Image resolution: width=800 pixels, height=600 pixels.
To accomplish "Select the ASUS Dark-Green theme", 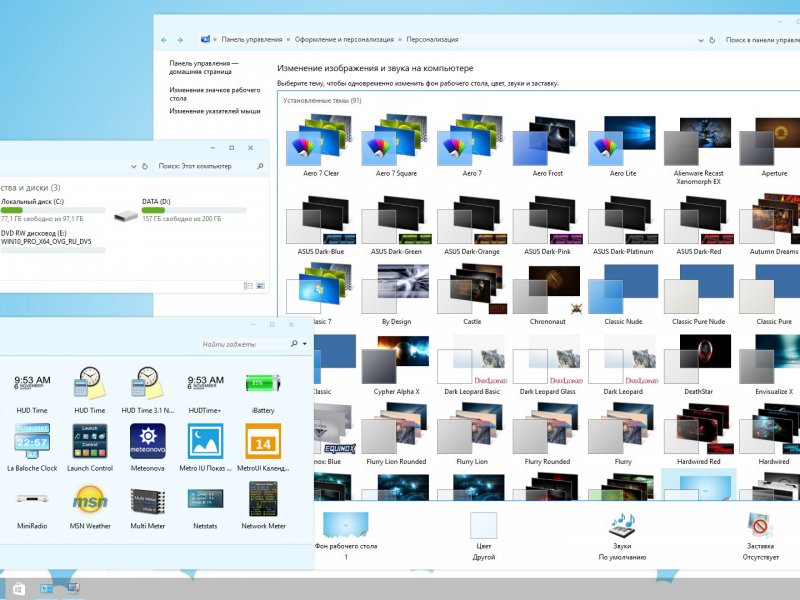I will point(396,224).
